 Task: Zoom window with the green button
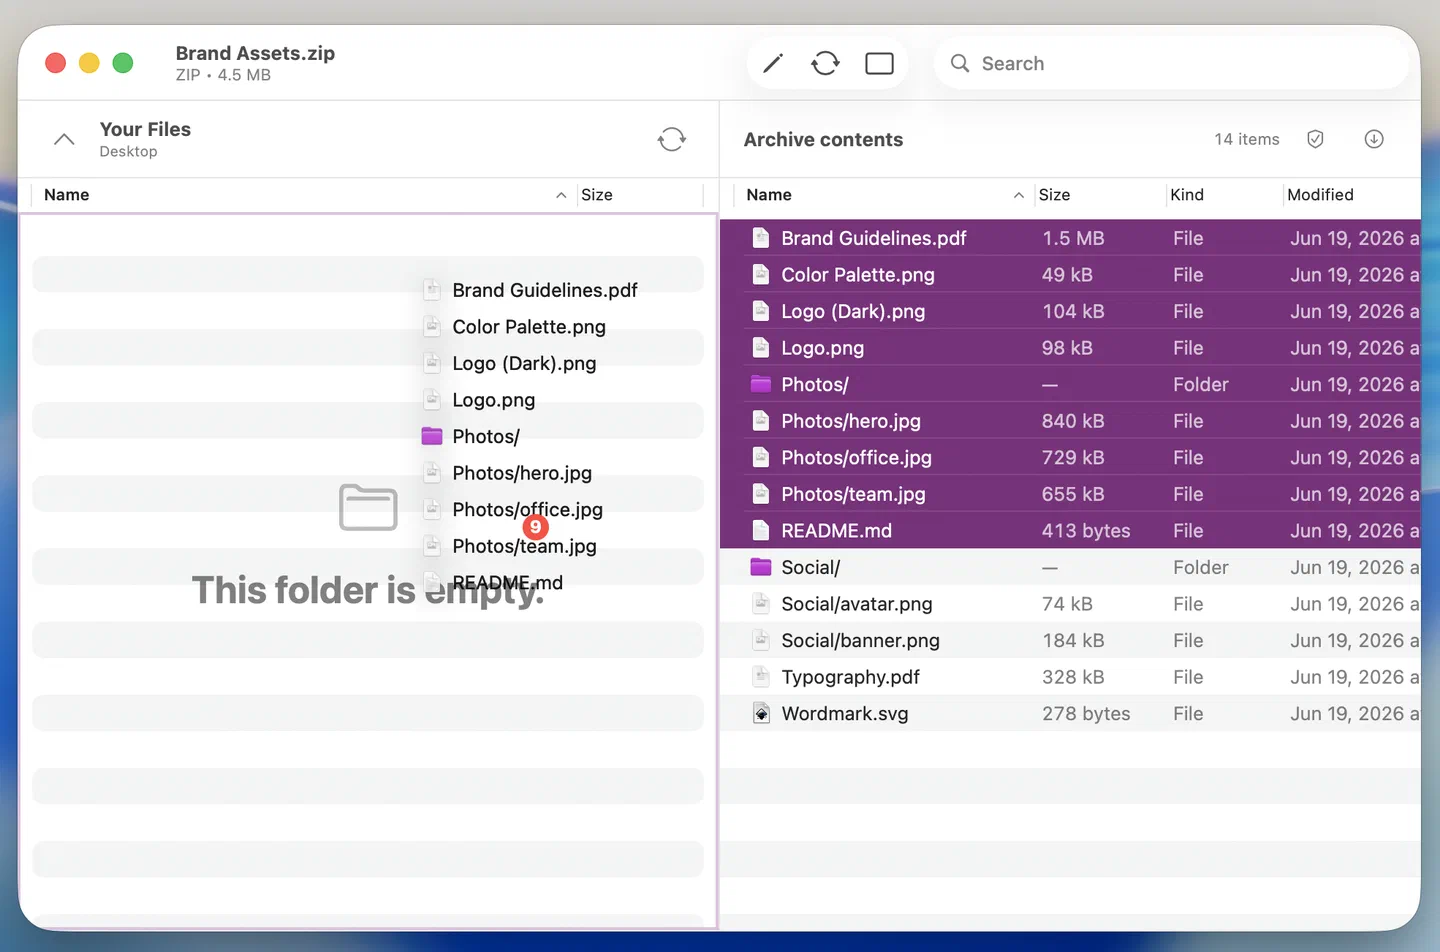tap(123, 63)
